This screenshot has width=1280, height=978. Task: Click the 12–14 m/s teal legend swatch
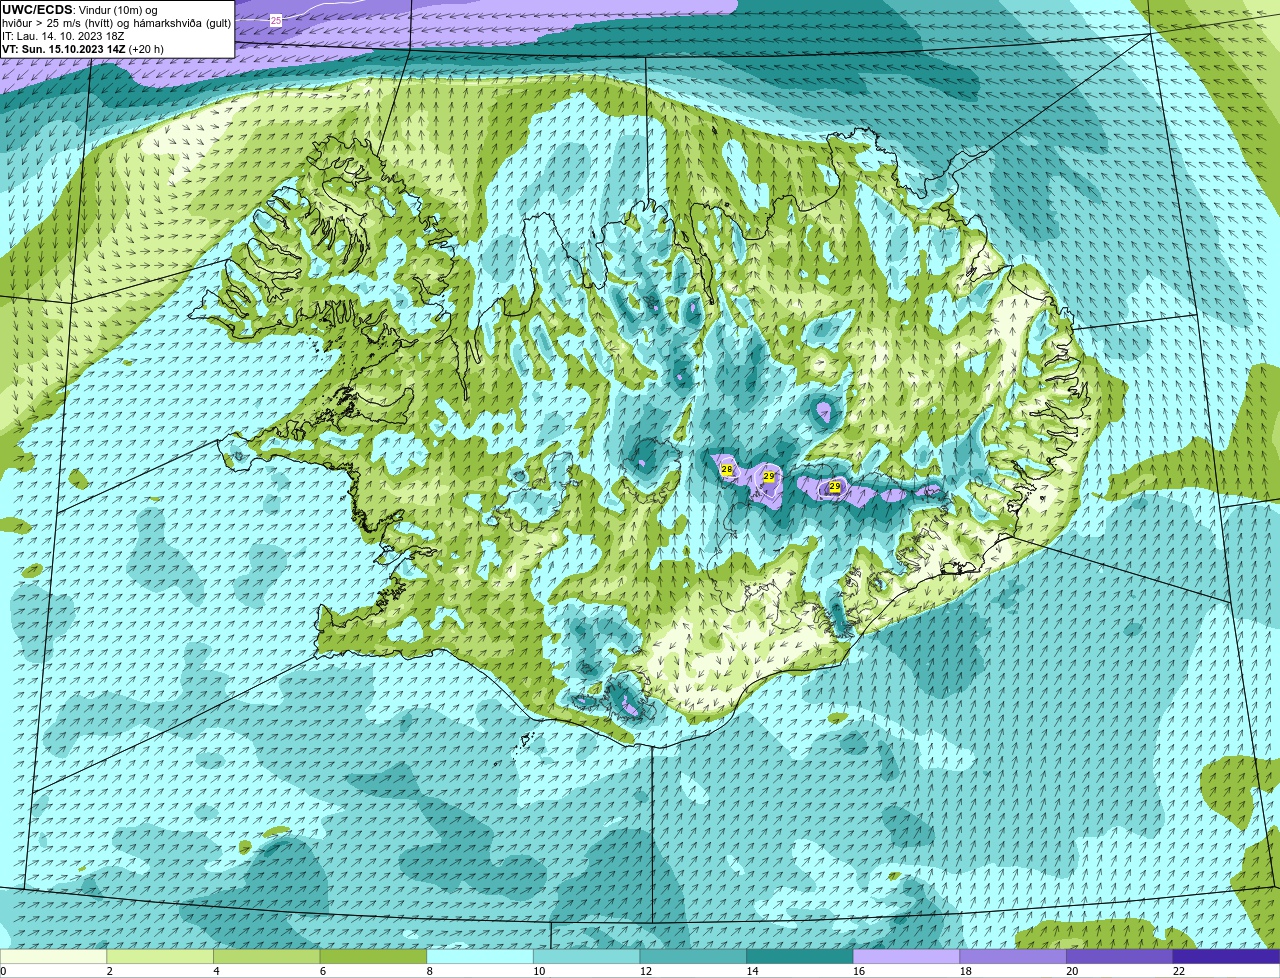point(693,957)
